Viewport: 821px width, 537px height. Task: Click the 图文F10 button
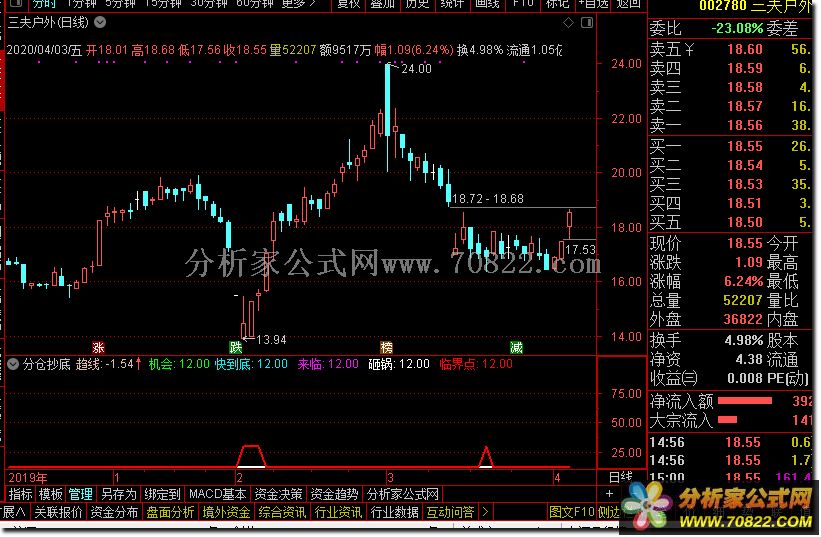[x=572, y=512]
